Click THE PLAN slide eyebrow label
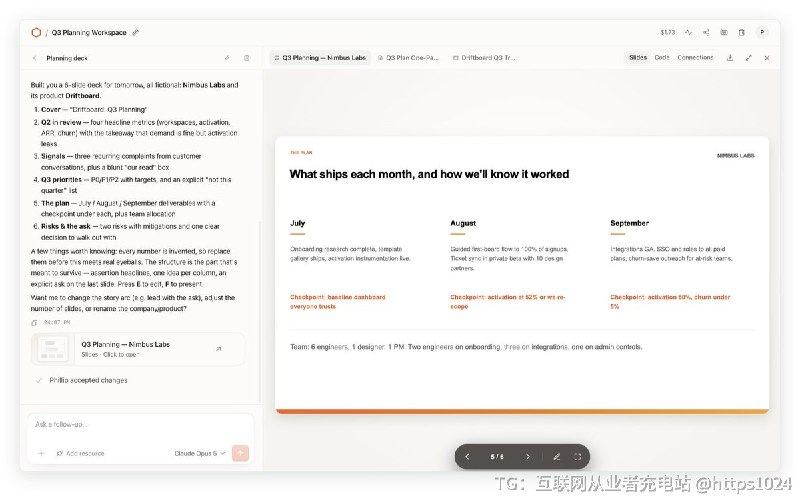Image resolution: width=800 pixels, height=497 pixels. point(301,153)
